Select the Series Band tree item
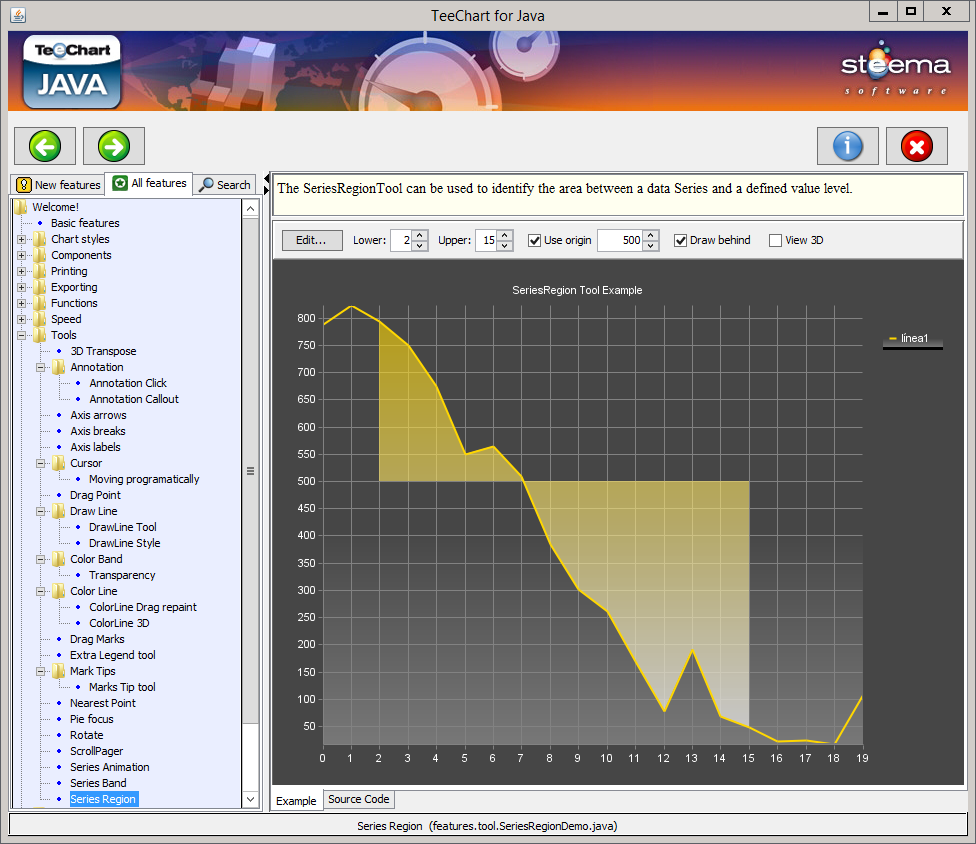This screenshot has height=844, width=976. click(98, 783)
